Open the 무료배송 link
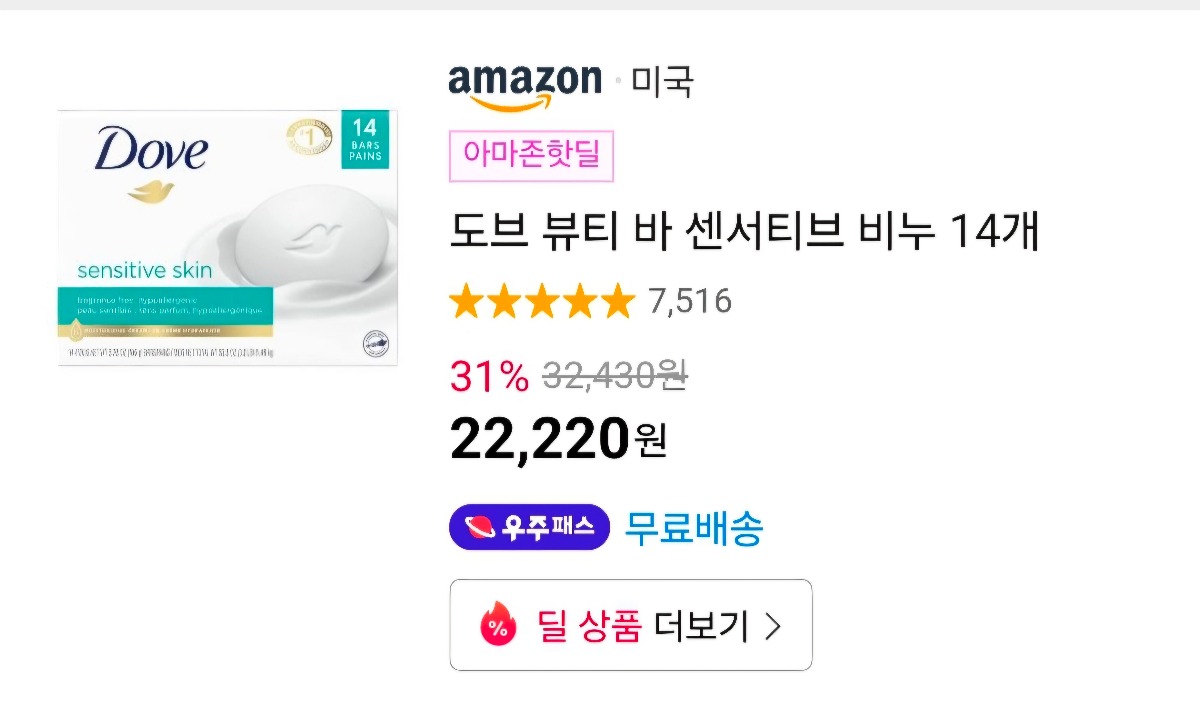Screen dimensions: 1200x726 pos(694,527)
